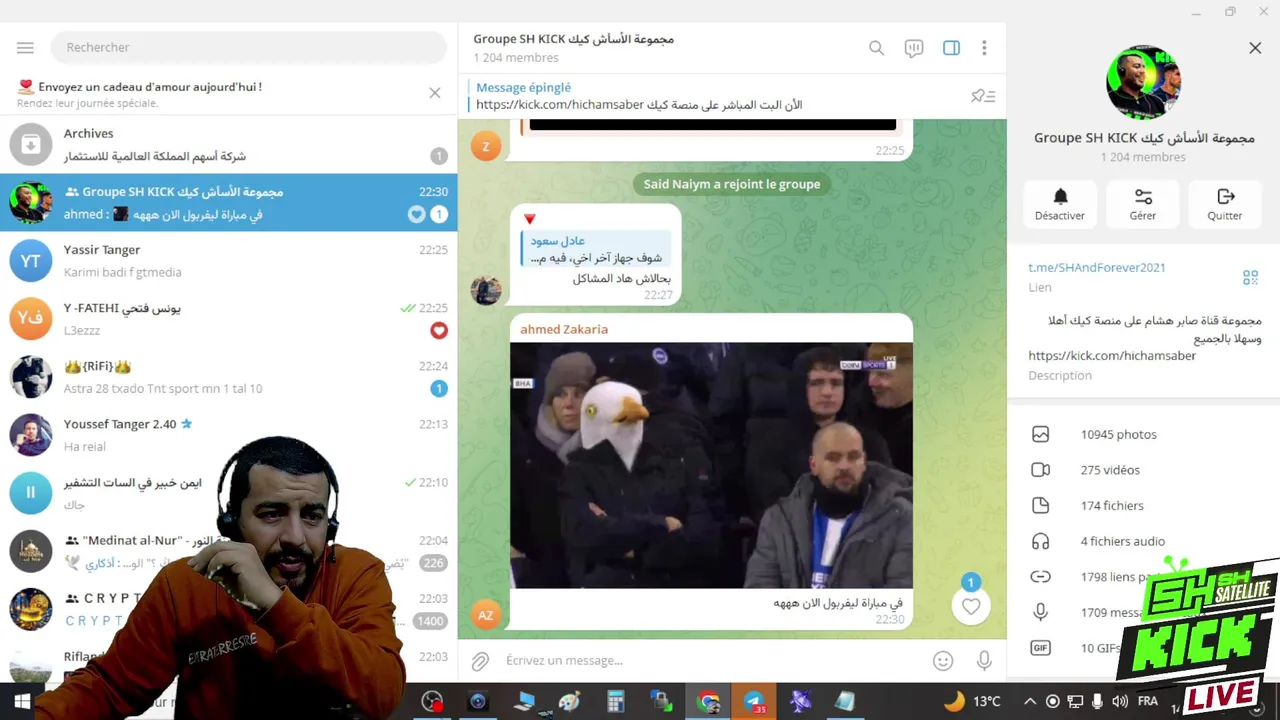
Task: Click the quoted reply from عادل سعود
Action: pos(596,249)
